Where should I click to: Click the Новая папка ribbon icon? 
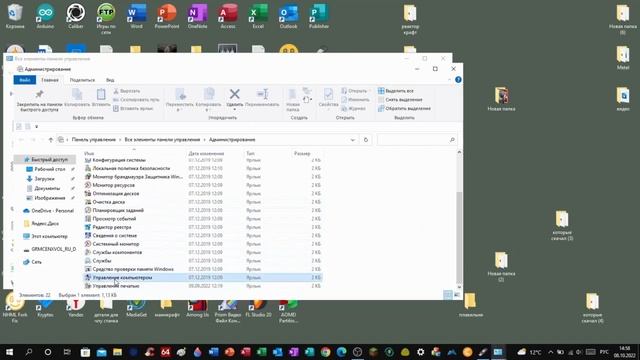pos(293,100)
